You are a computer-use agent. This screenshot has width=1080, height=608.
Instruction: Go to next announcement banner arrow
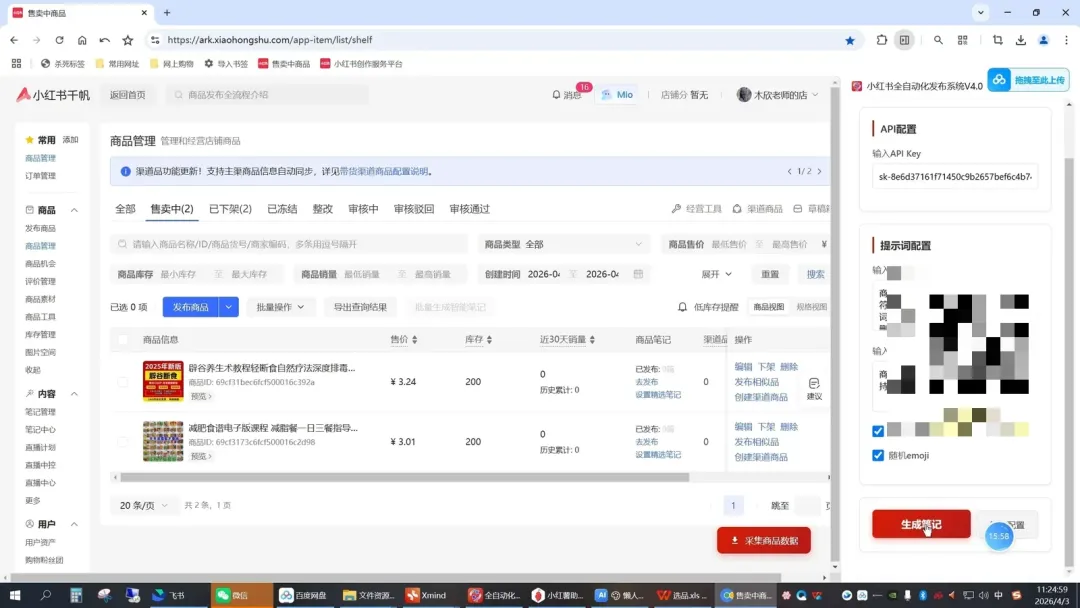820,171
